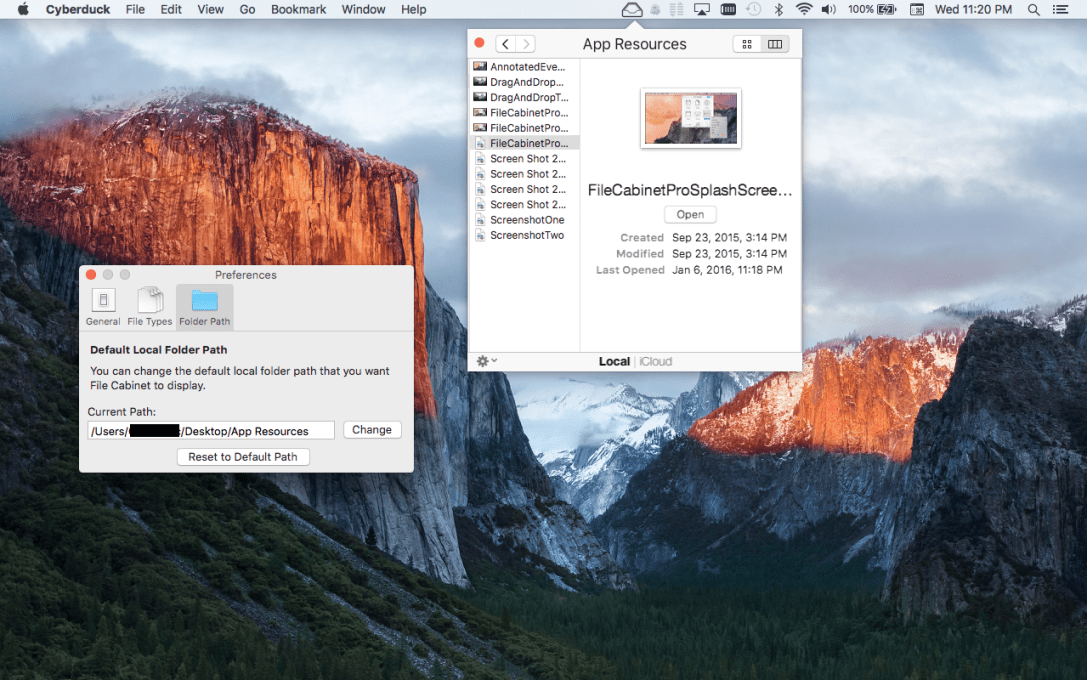Open the Help menu
The width and height of the screenshot is (1087, 680).
coord(413,10)
